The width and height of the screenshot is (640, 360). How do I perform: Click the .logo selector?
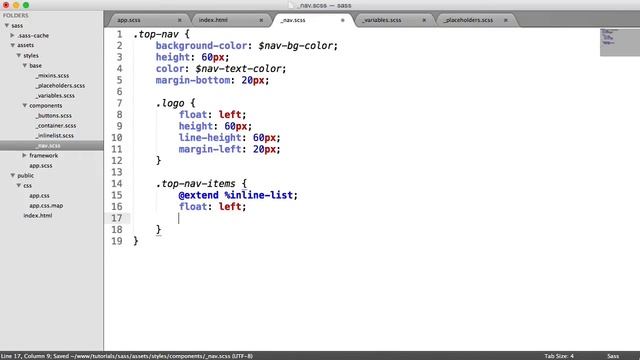pos(170,103)
